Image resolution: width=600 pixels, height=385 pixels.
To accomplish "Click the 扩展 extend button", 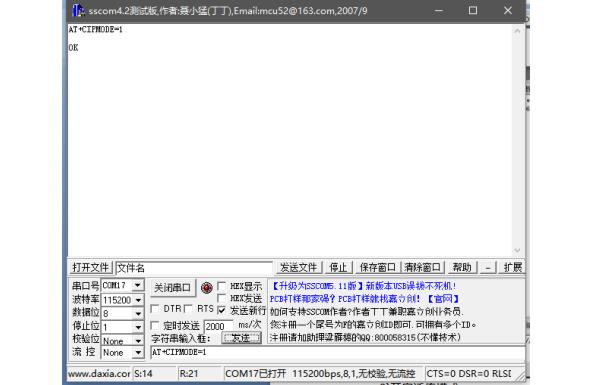I will point(512,267).
